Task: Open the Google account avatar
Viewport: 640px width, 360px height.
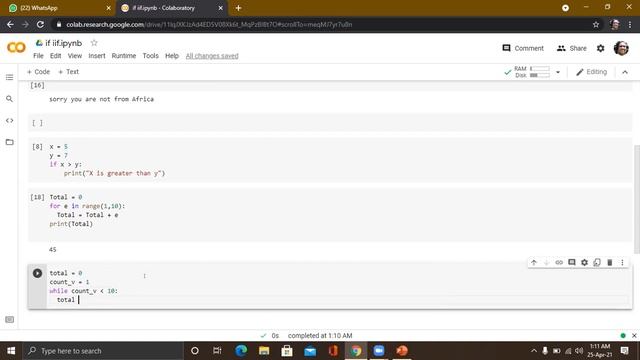Action: pyautogui.click(x=621, y=48)
